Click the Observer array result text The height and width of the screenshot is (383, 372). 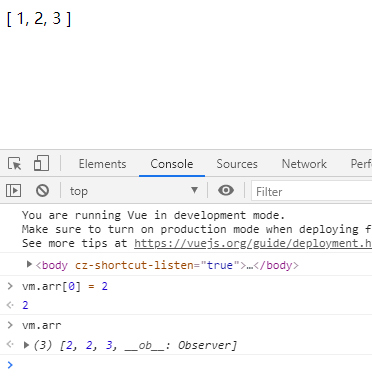135,345
